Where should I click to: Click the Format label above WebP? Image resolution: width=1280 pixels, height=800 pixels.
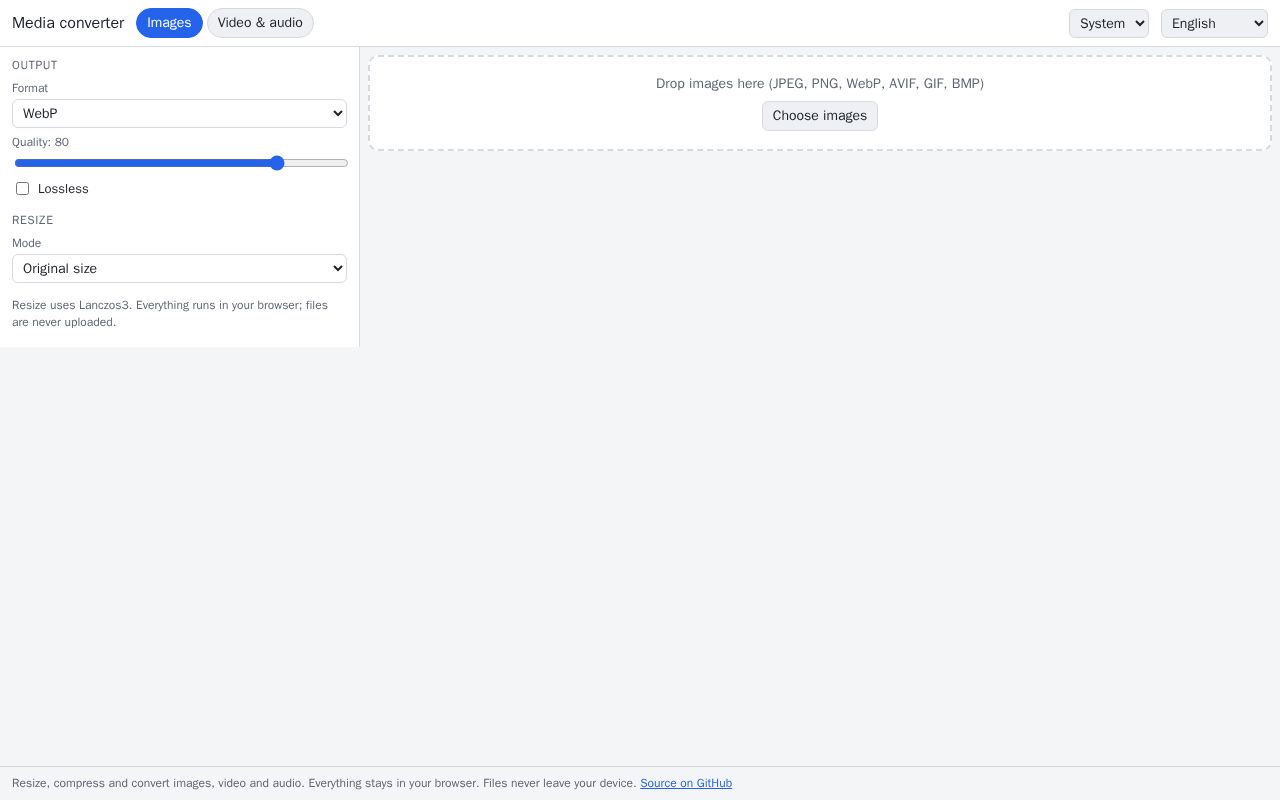pos(30,88)
